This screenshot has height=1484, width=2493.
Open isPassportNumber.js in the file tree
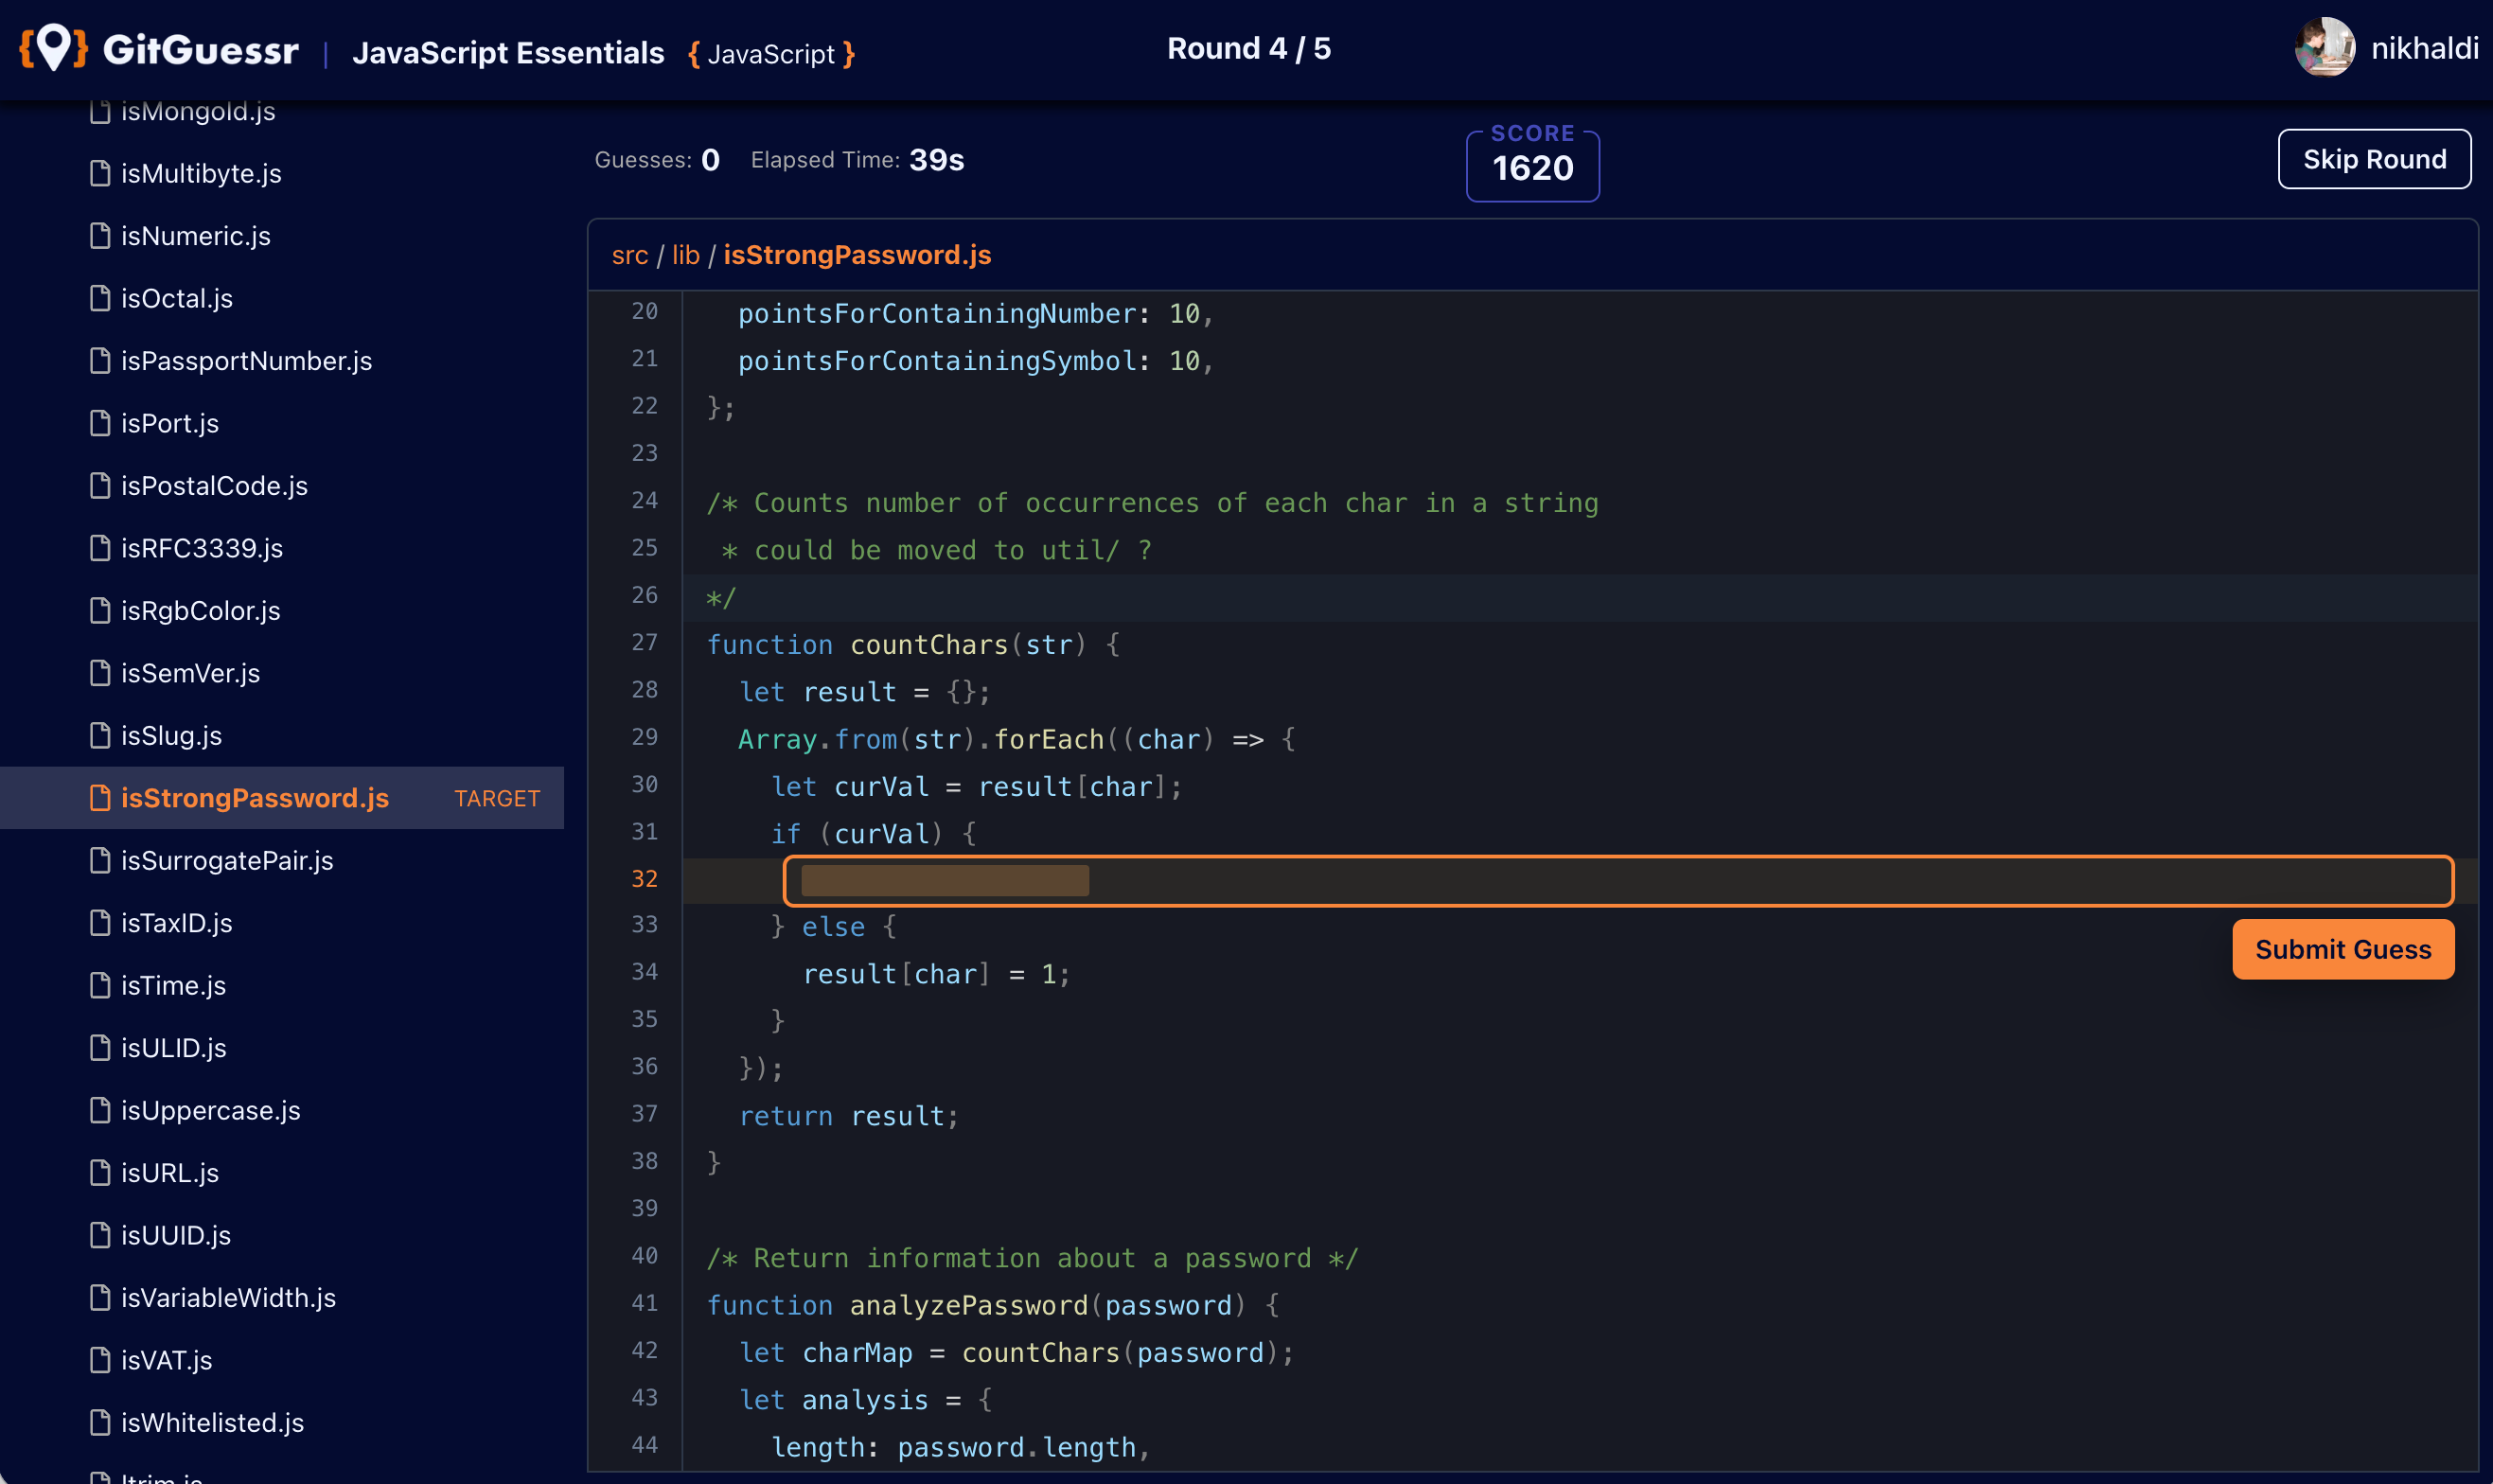[246, 361]
